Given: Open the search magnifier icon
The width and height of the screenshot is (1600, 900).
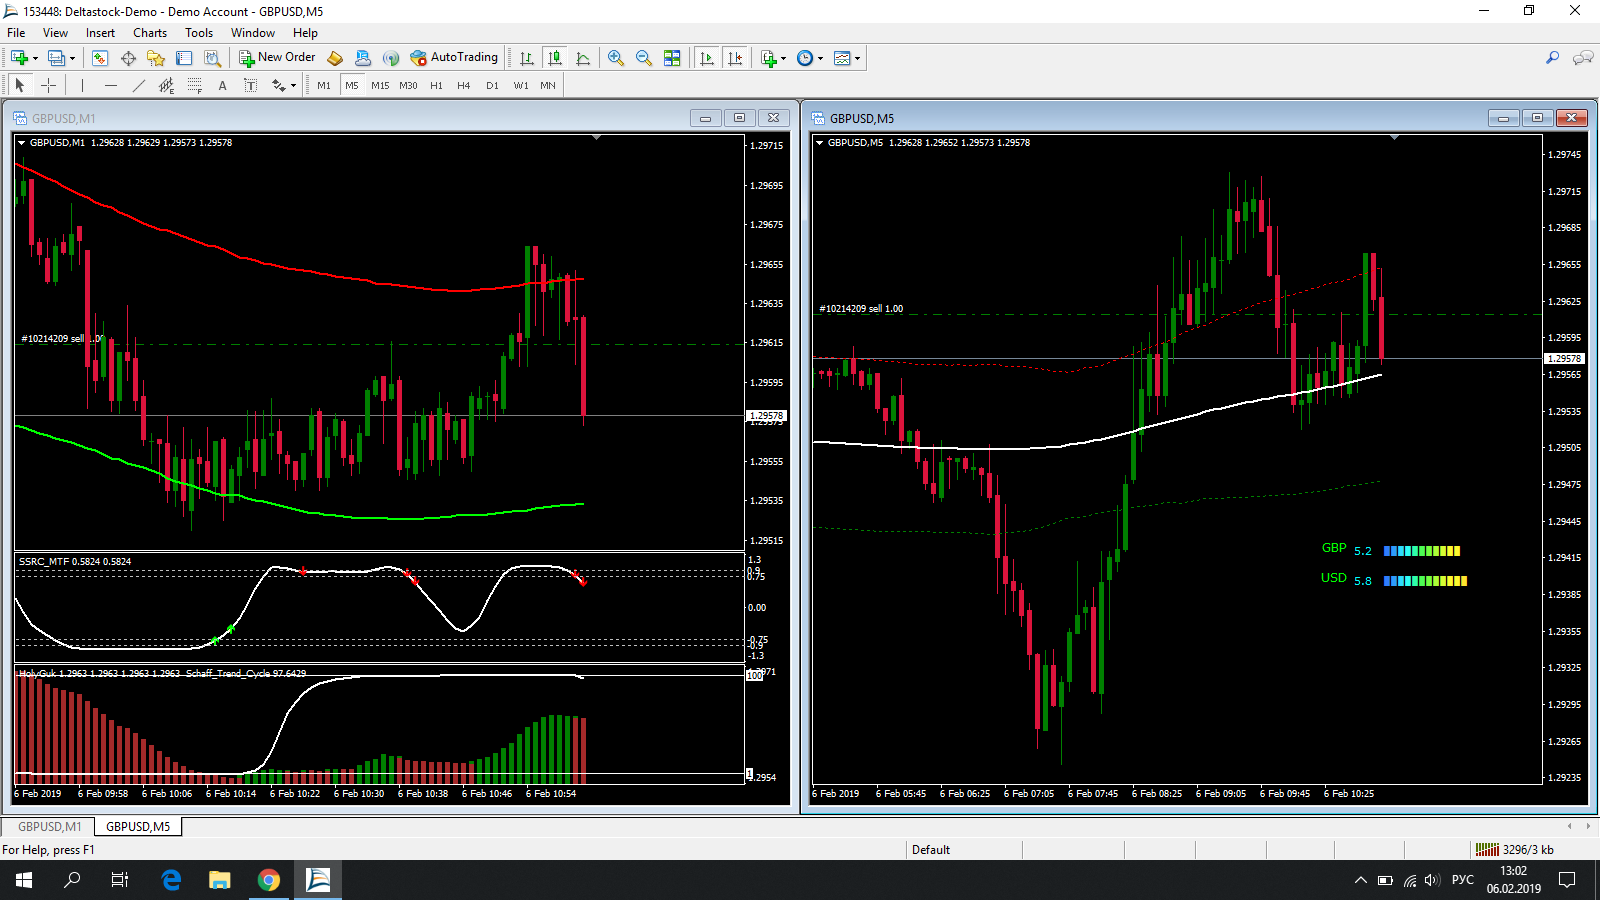Looking at the screenshot, I should click(x=1552, y=58).
